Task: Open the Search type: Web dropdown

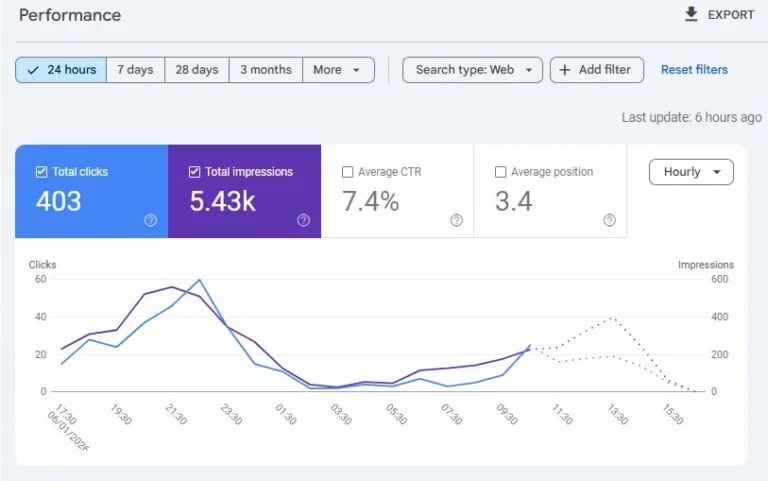Action: pos(472,70)
